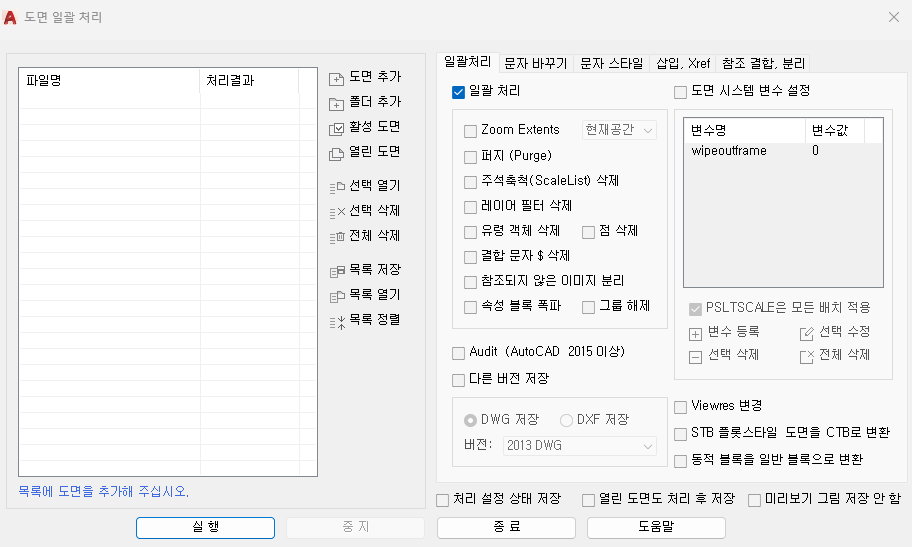The image size is (912, 547).
Task: Switch to the 일괄처리 tab
Action: (x=468, y=62)
